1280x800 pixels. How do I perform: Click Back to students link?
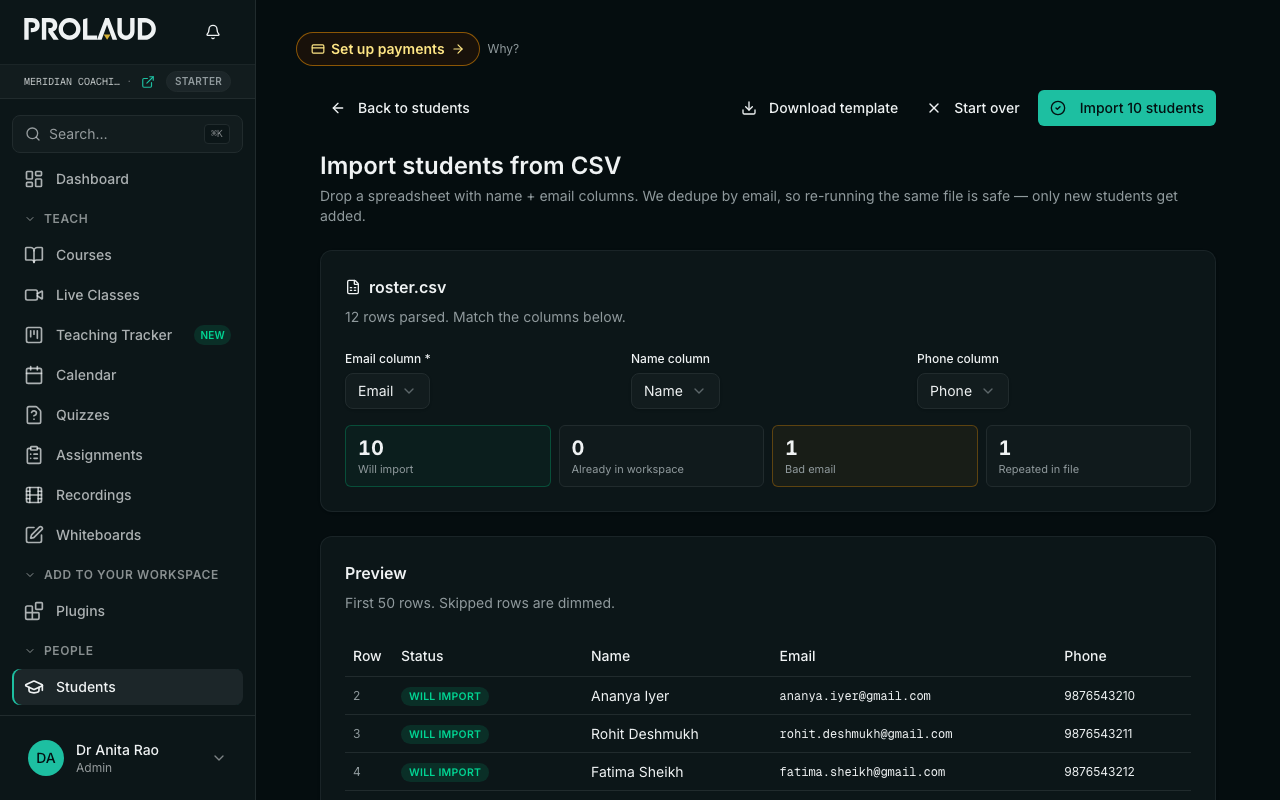tap(400, 108)
